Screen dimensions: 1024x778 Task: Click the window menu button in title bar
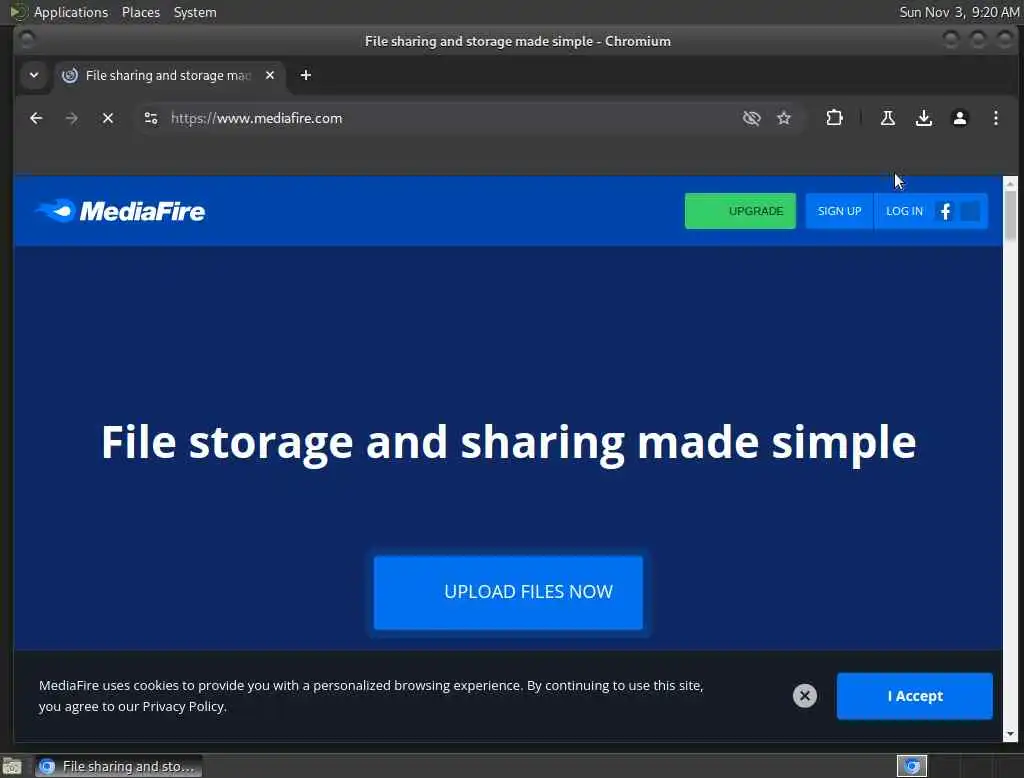[x=27, y=40]
